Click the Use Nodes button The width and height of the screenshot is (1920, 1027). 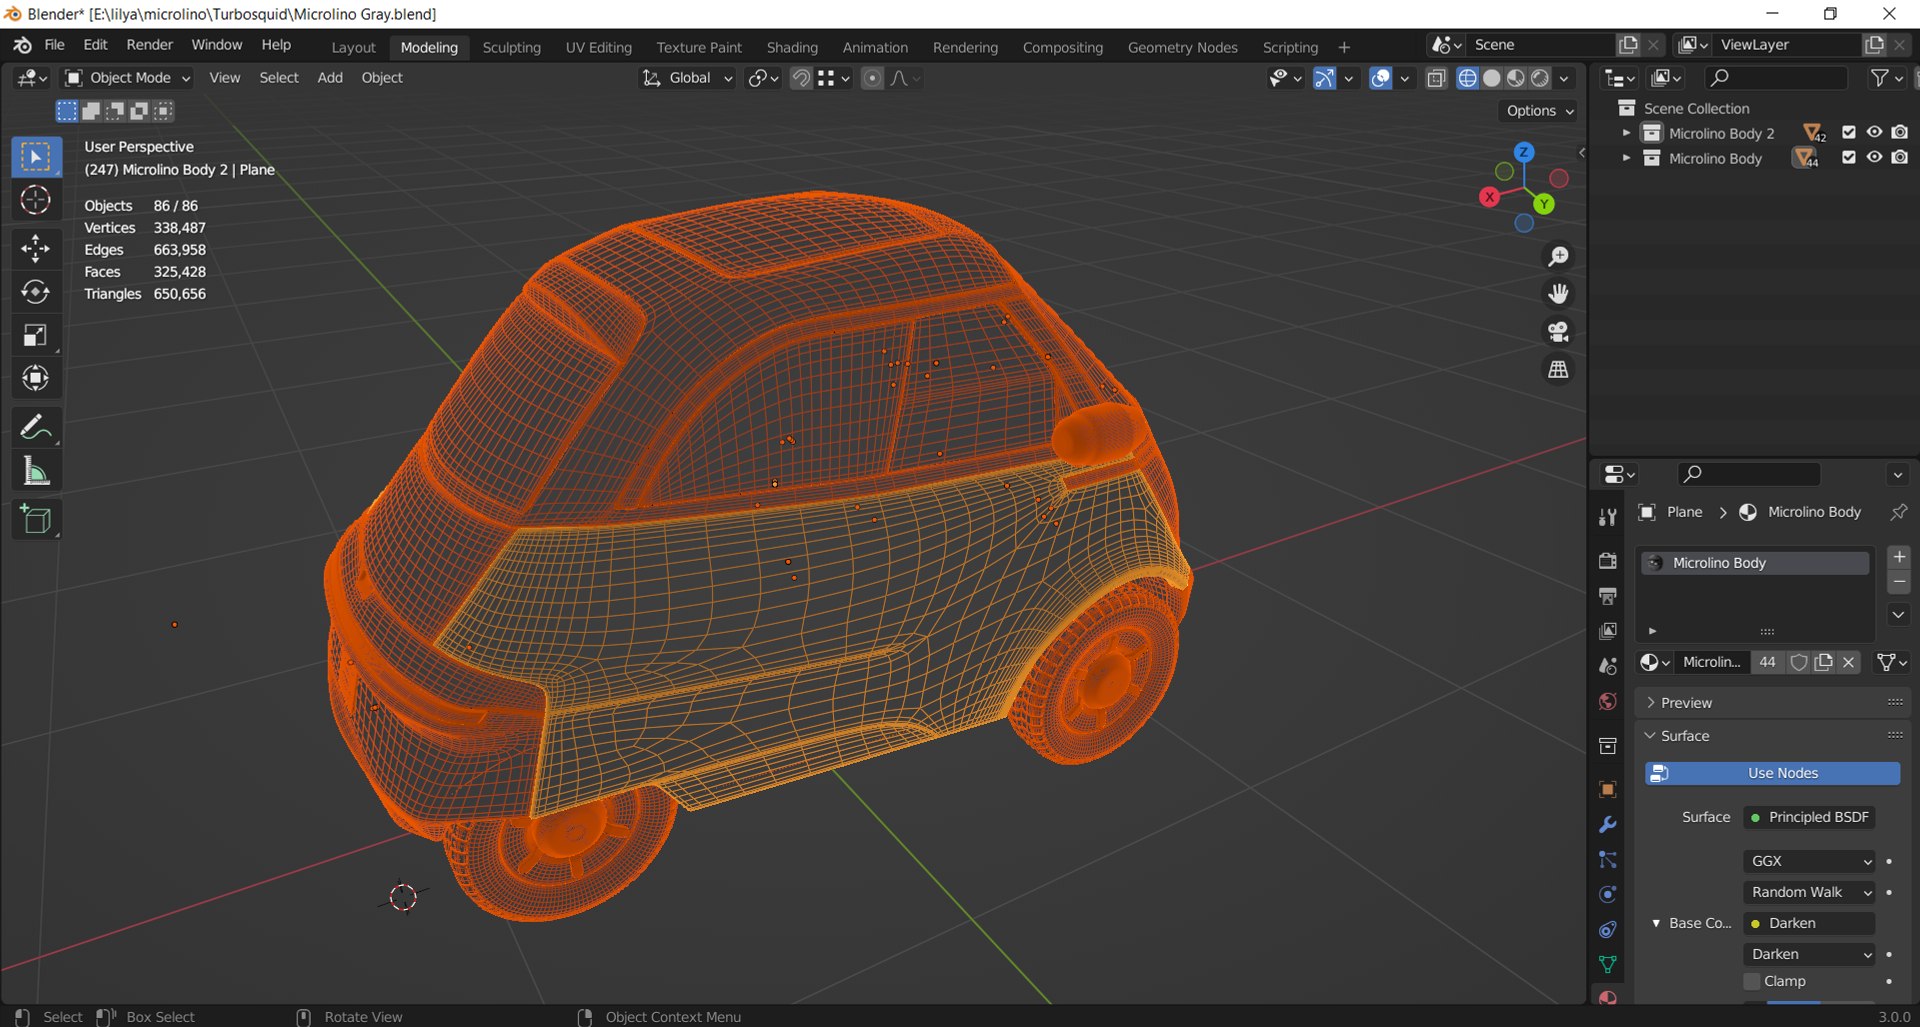pyautogui.click(x=1772, y=773)
